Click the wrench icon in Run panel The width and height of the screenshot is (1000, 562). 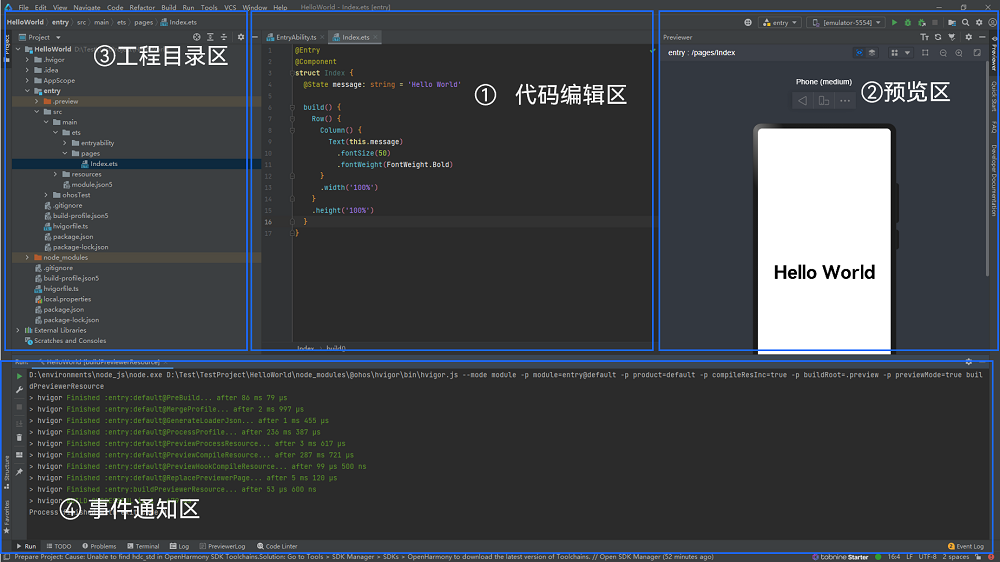[x=19, y=390]
